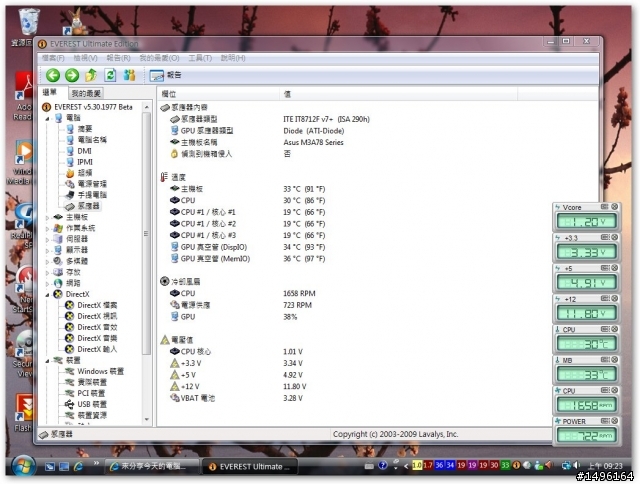640x484 pixels.
Task: Open the 檔案(F) menu
Action: point(53,58)
